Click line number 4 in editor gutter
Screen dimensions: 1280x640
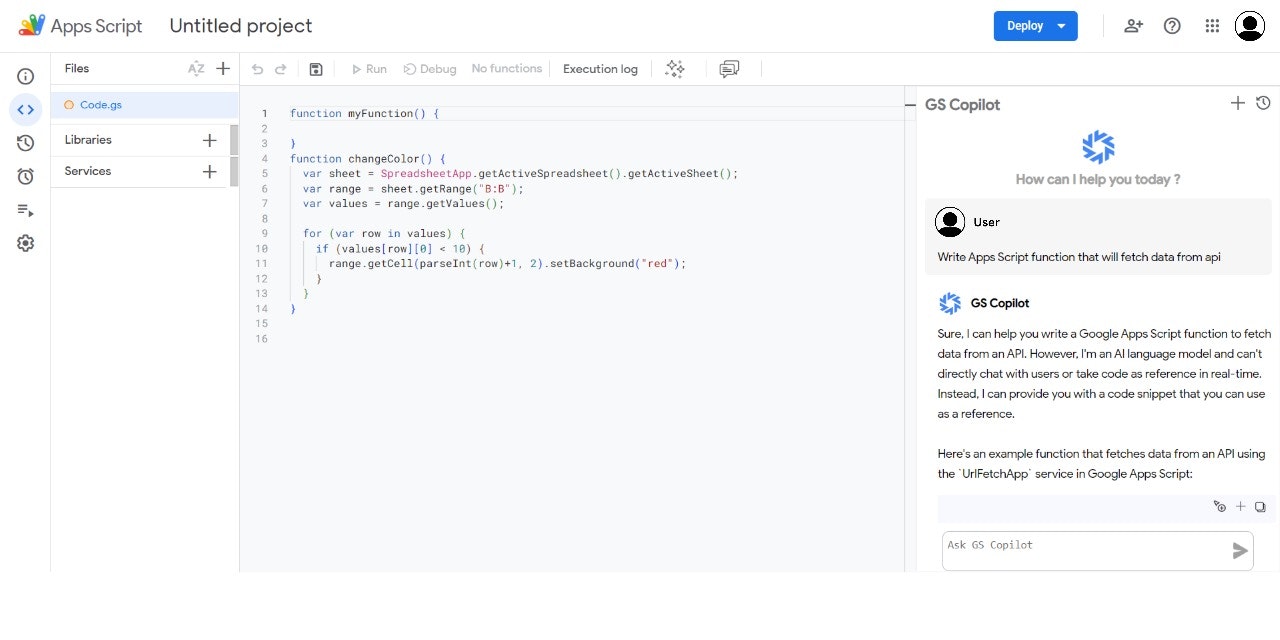(264, 159)
